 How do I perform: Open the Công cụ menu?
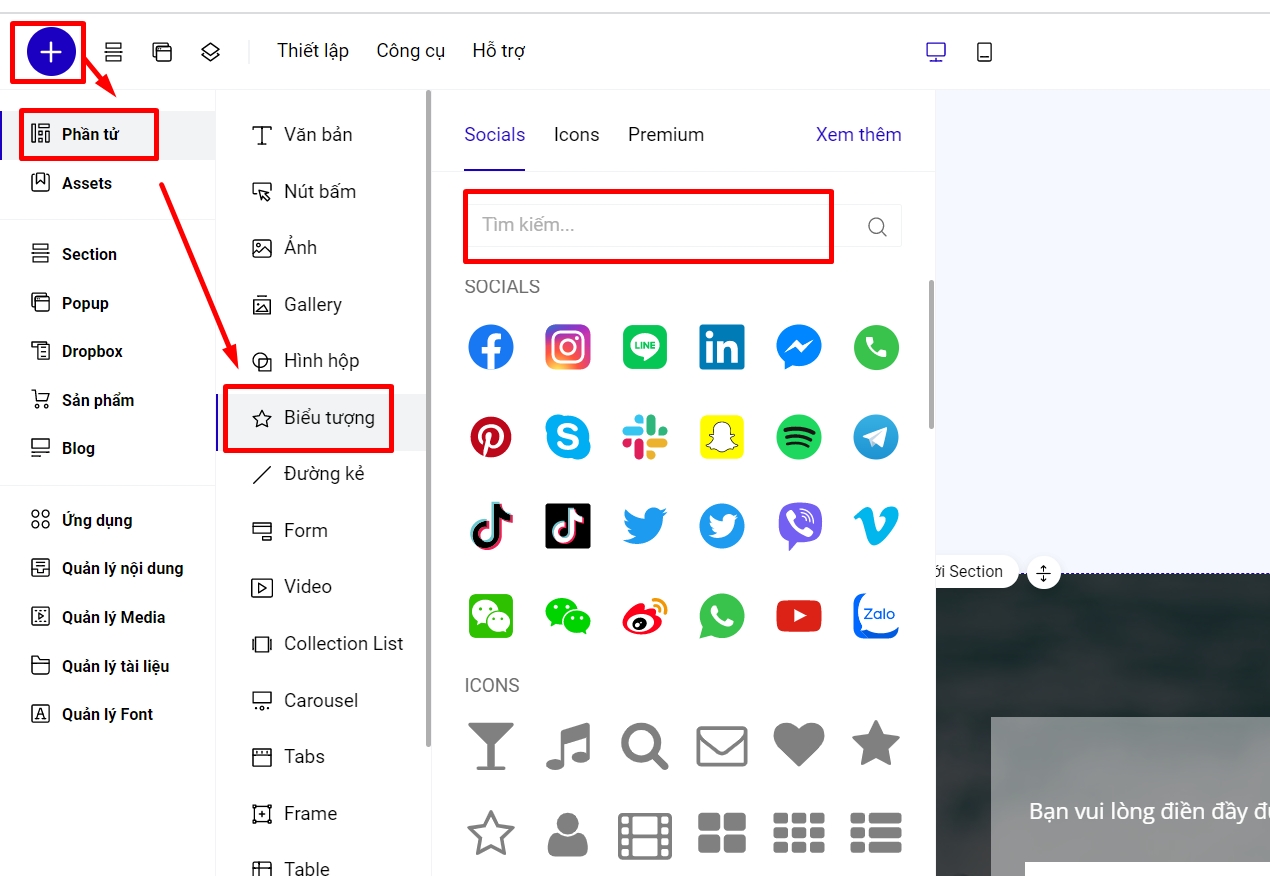coord(410,51)
